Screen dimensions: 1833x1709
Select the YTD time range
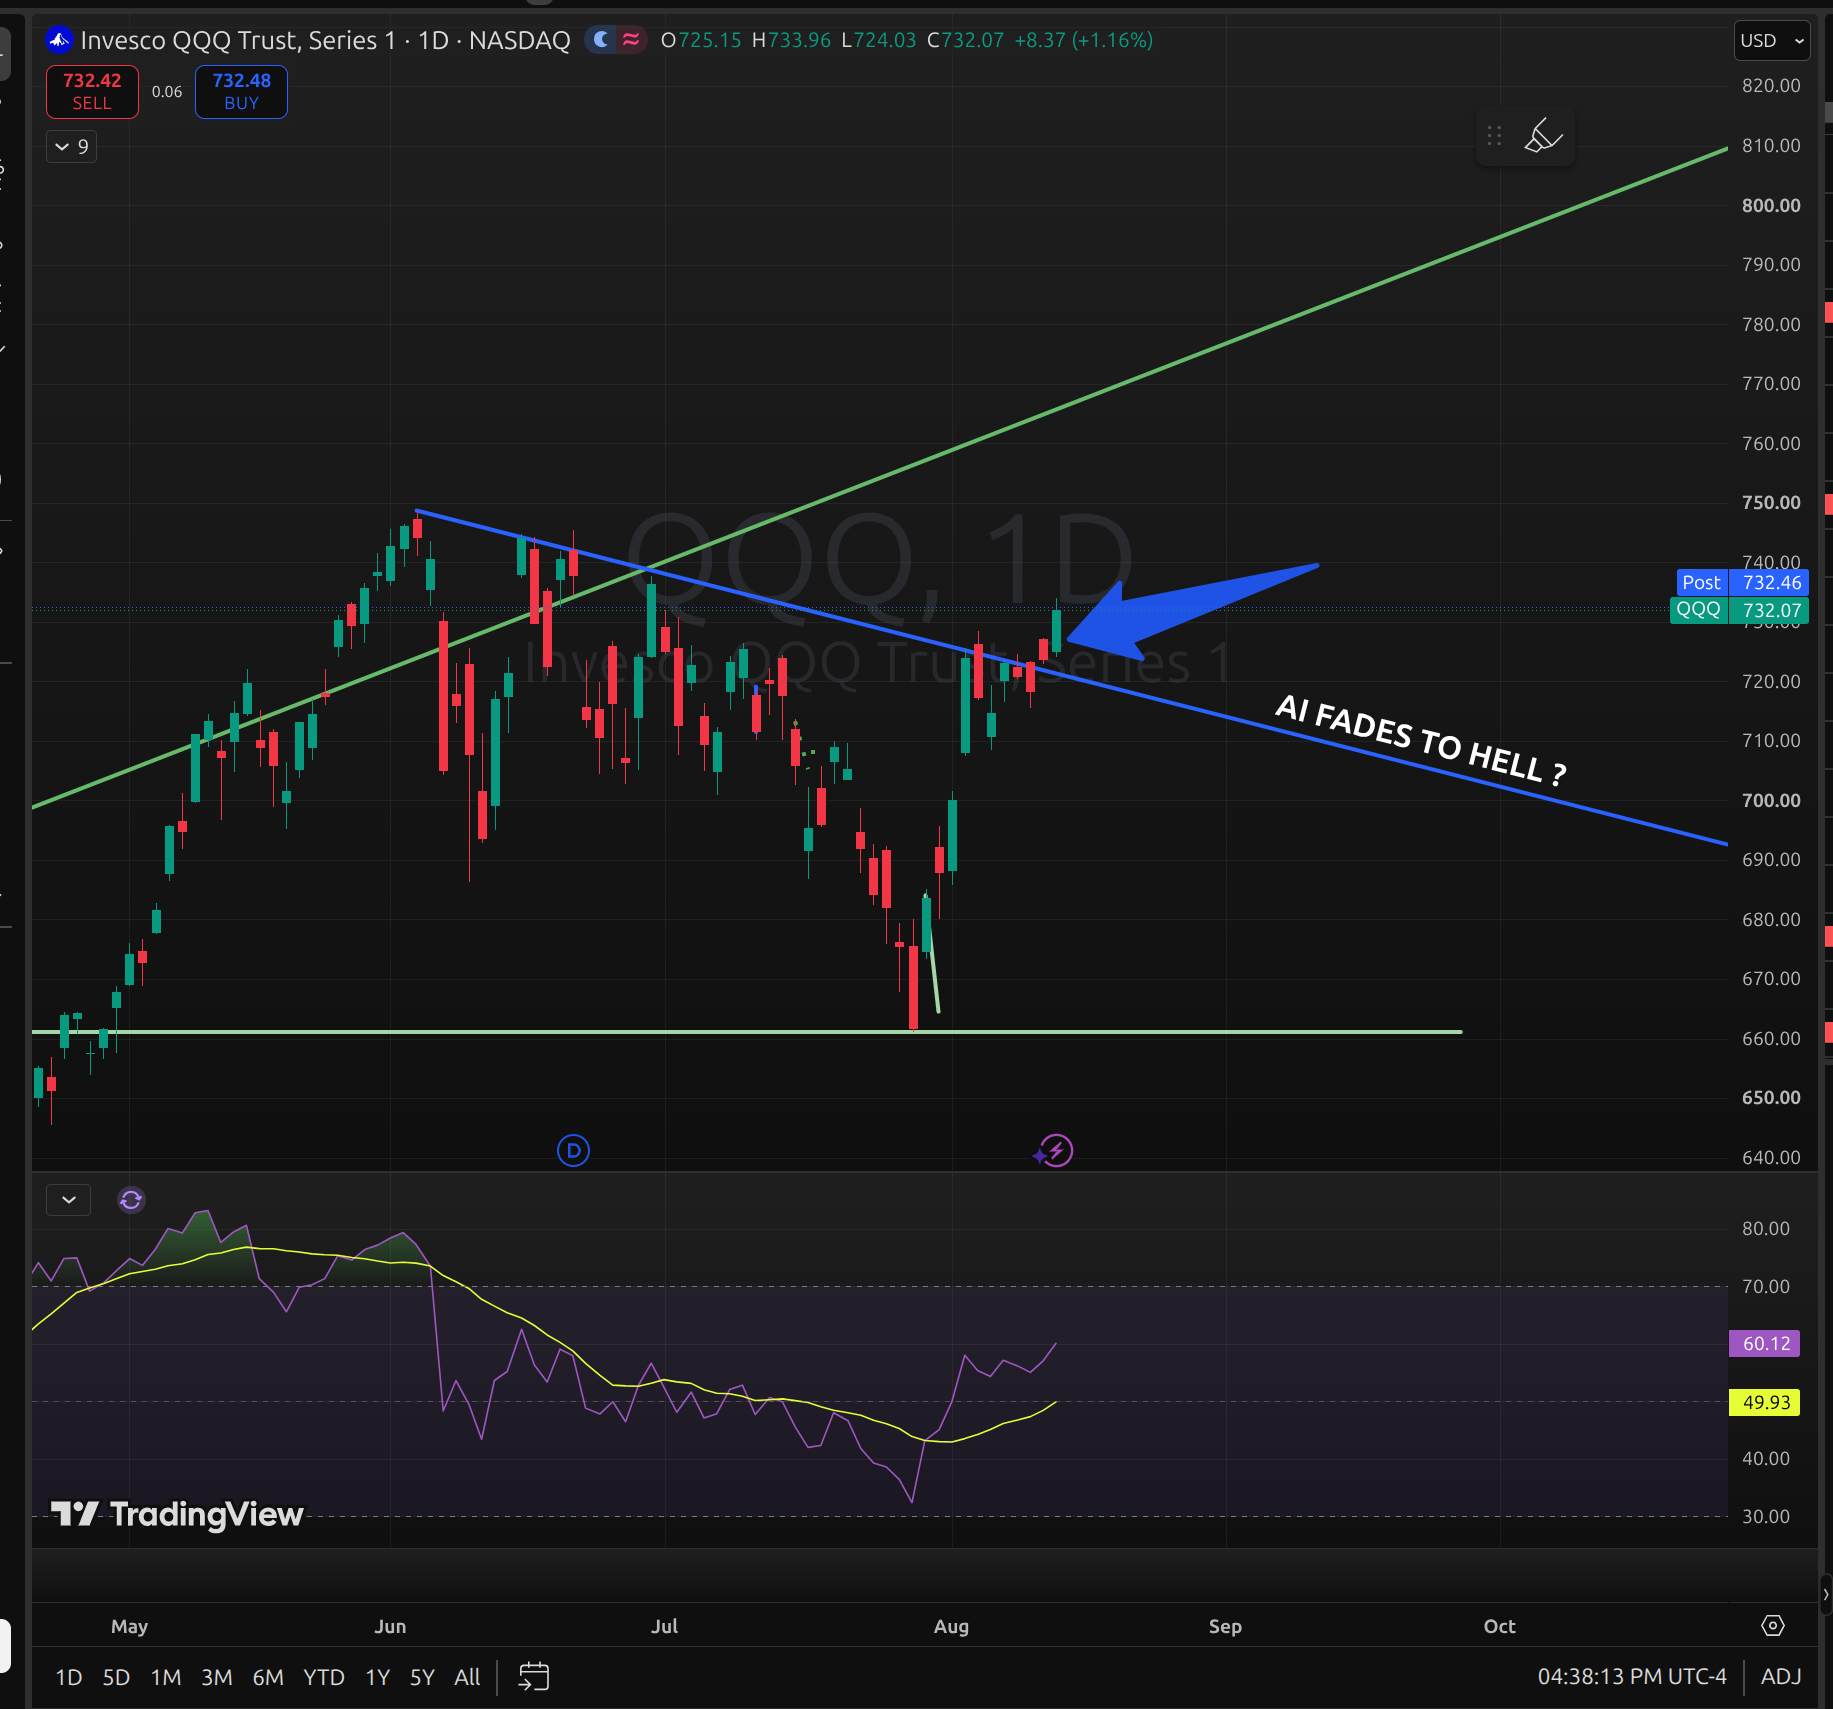tap(324, 1677)
